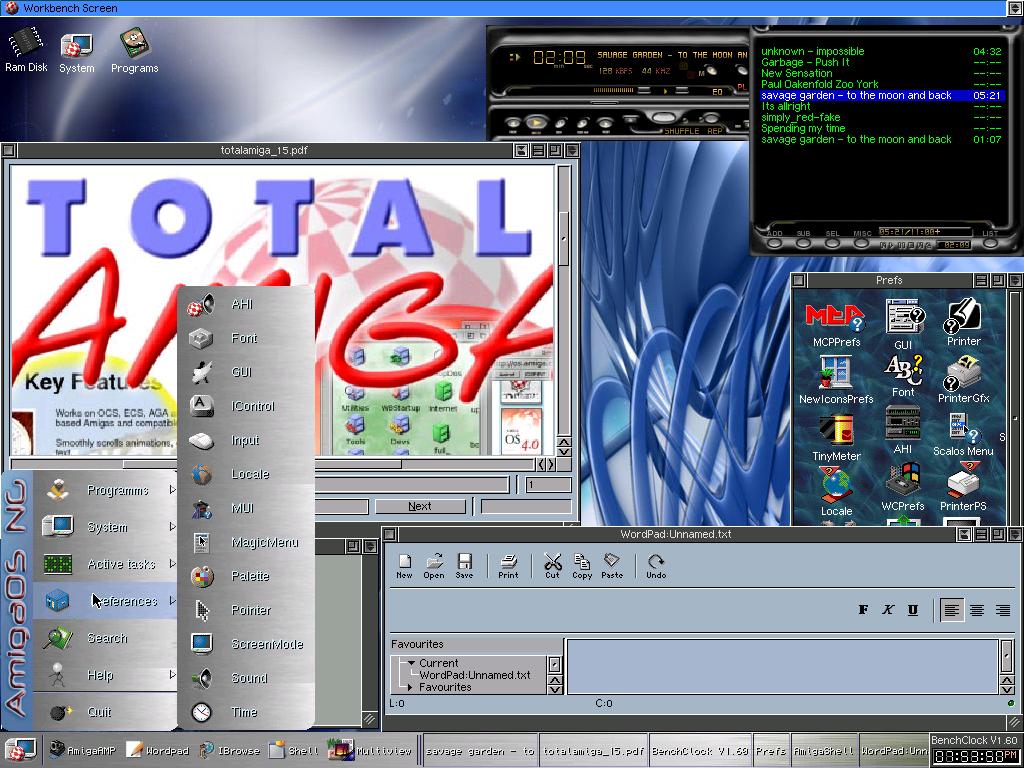
Task: Click the Print icon in WordPad
Action: [508, 566]
